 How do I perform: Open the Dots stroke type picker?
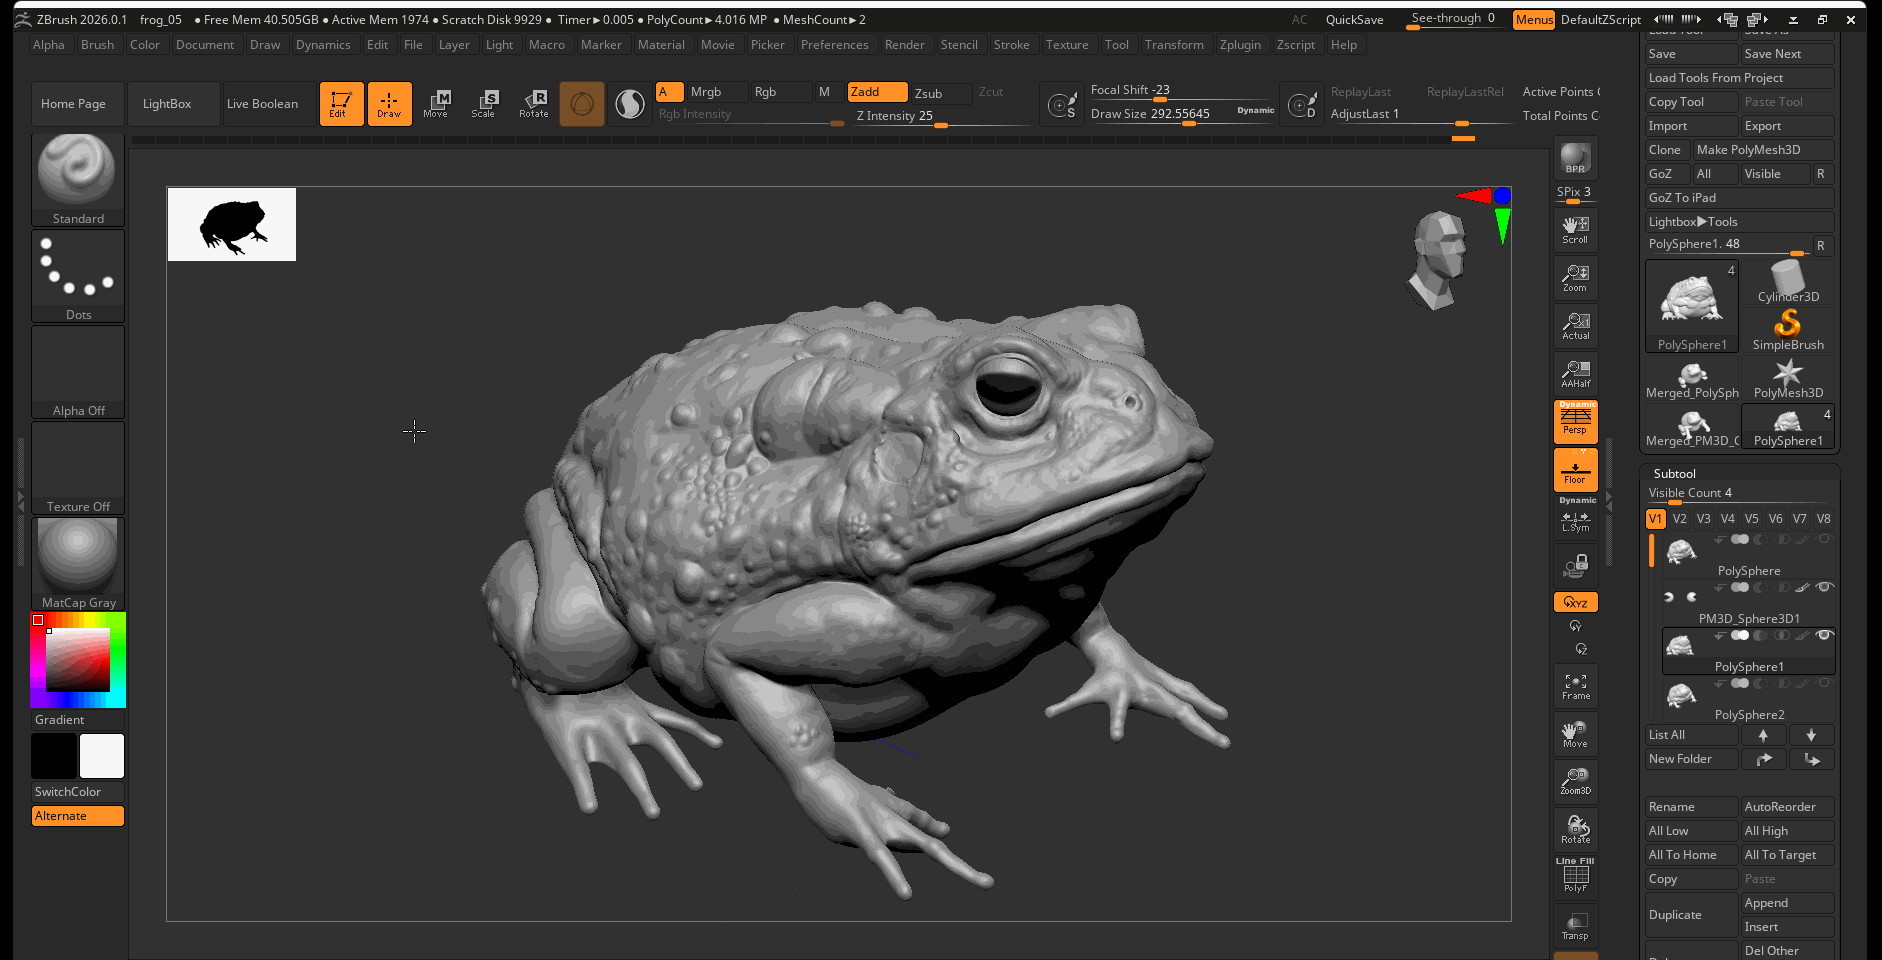pyautogui.click(x=78, y=275)
